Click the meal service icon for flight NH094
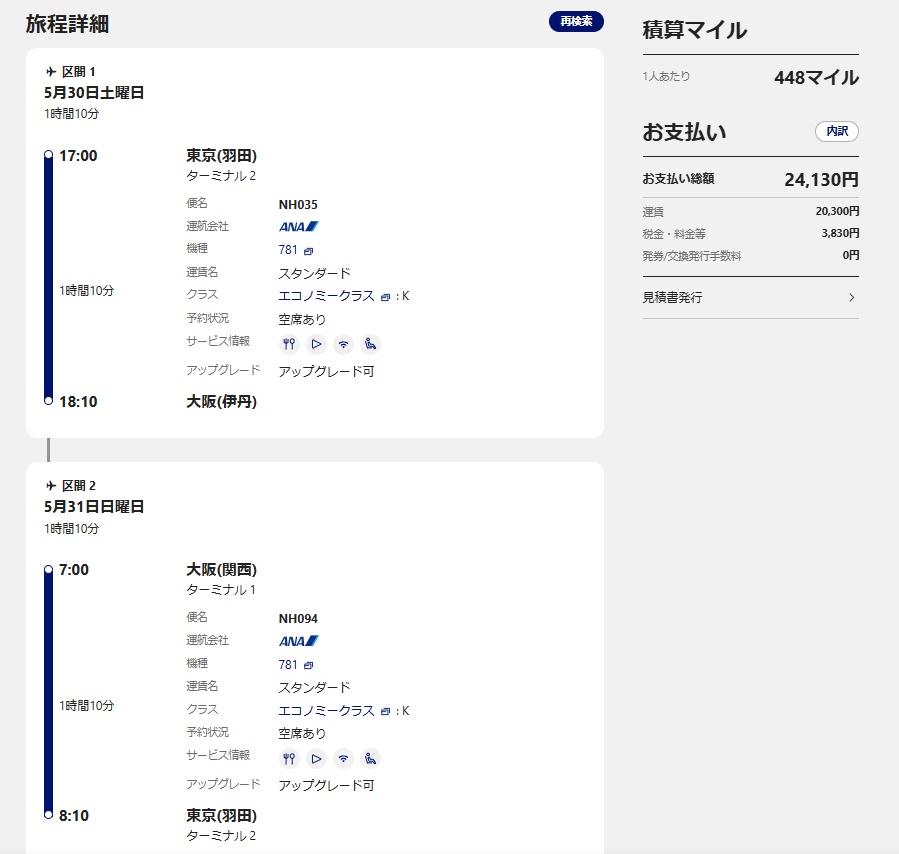 [289, 758]
